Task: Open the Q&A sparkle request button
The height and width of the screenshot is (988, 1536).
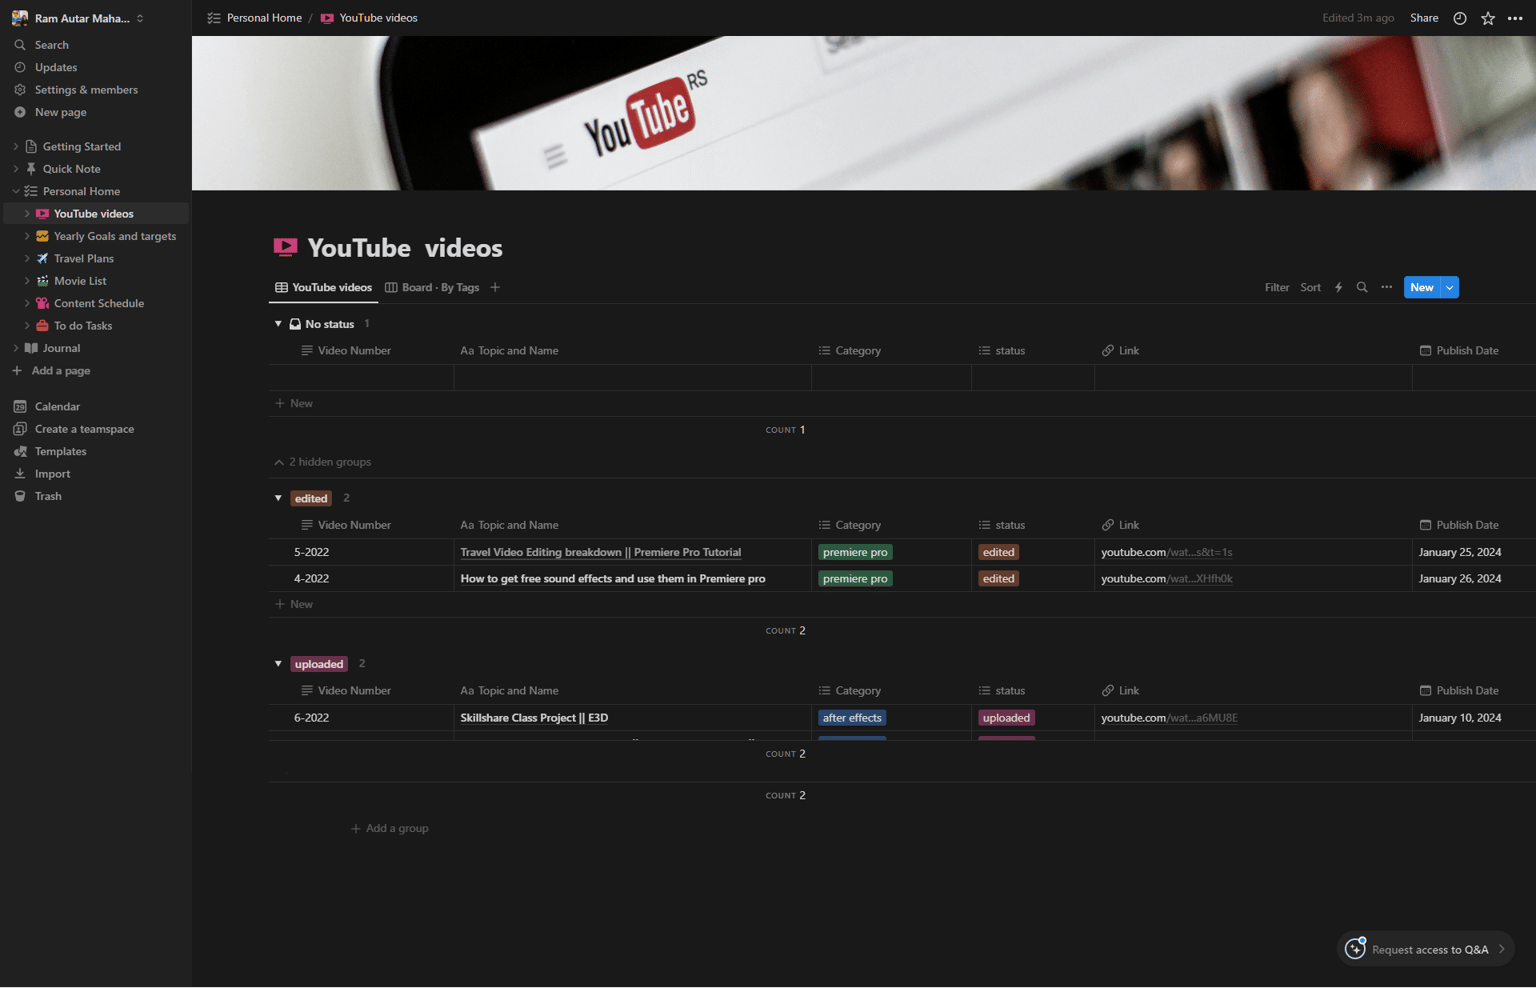Action: [1425, 949]
